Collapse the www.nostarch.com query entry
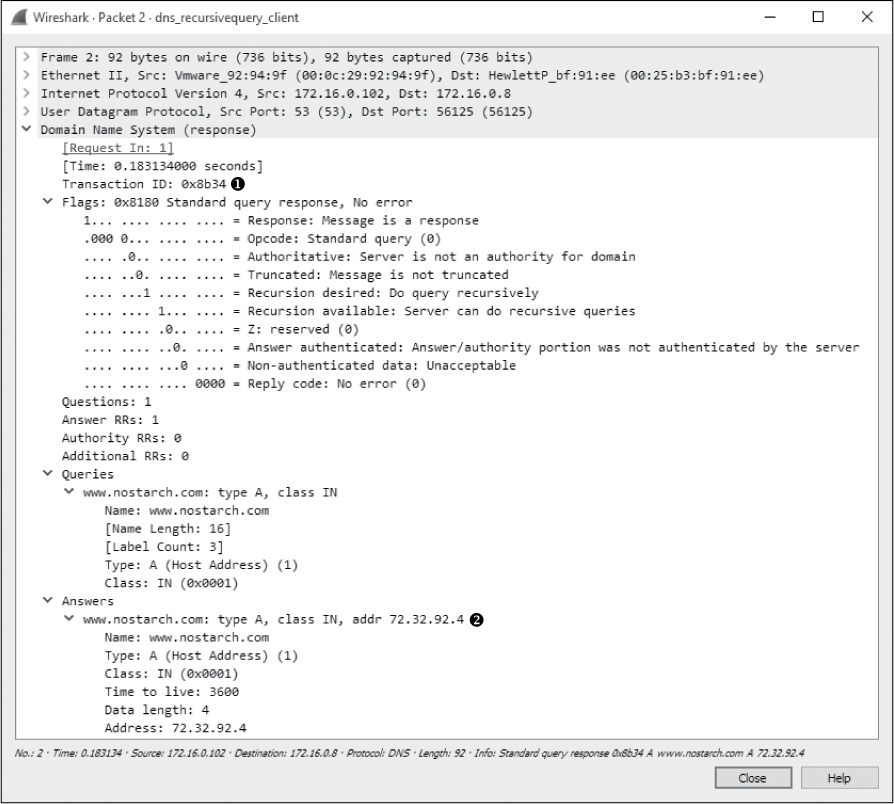 tap(69, 492)
